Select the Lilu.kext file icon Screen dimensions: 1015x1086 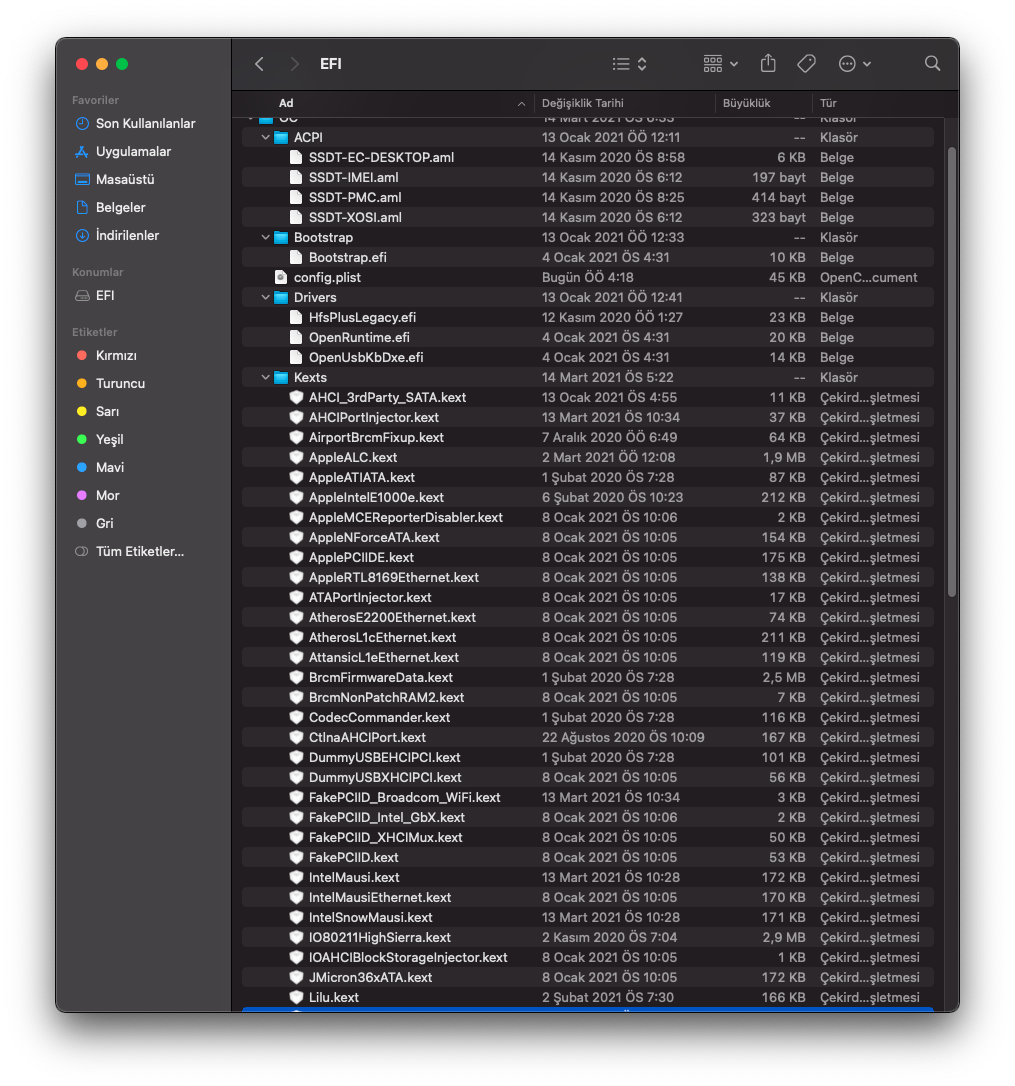coord(296,998)
